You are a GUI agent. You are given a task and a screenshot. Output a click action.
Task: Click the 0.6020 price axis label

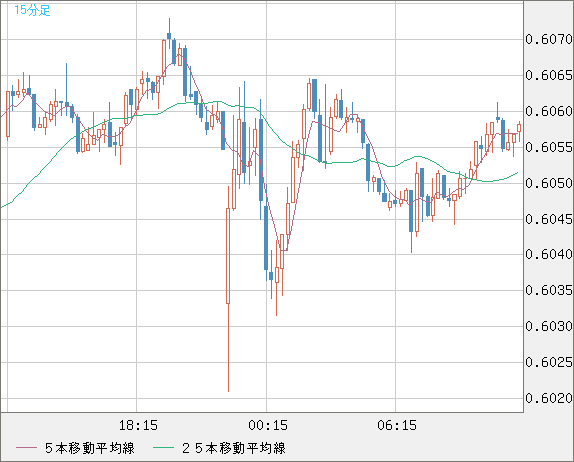(x=549, y=398)
